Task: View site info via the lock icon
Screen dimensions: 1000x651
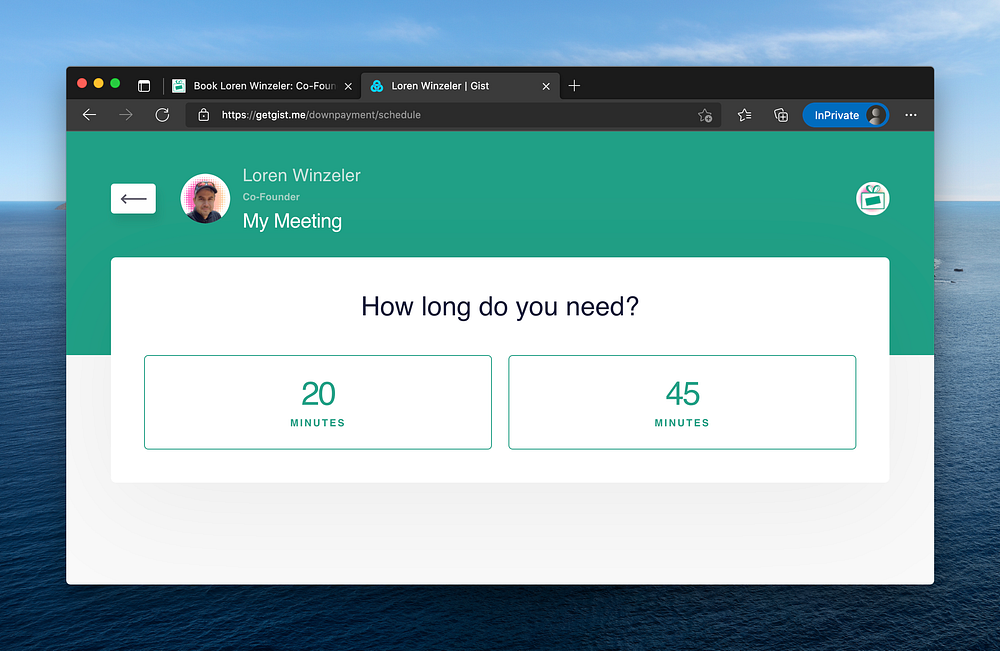Action: (x=203, y=115)
